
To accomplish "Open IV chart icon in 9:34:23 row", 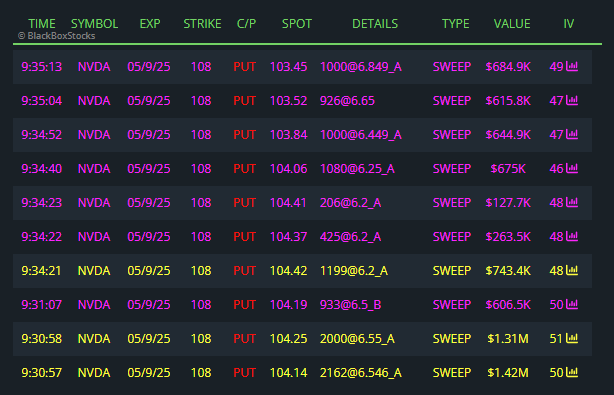I will tap(572, 202).
